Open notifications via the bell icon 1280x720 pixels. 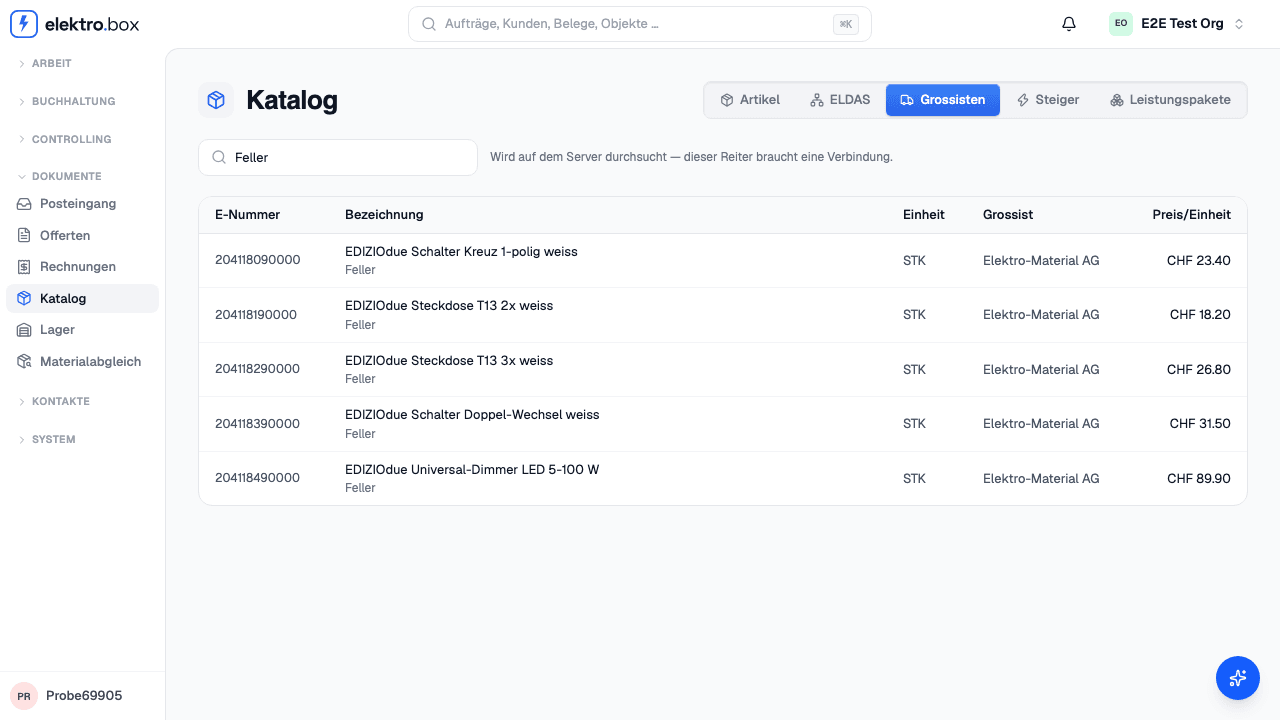[1069, 24]
